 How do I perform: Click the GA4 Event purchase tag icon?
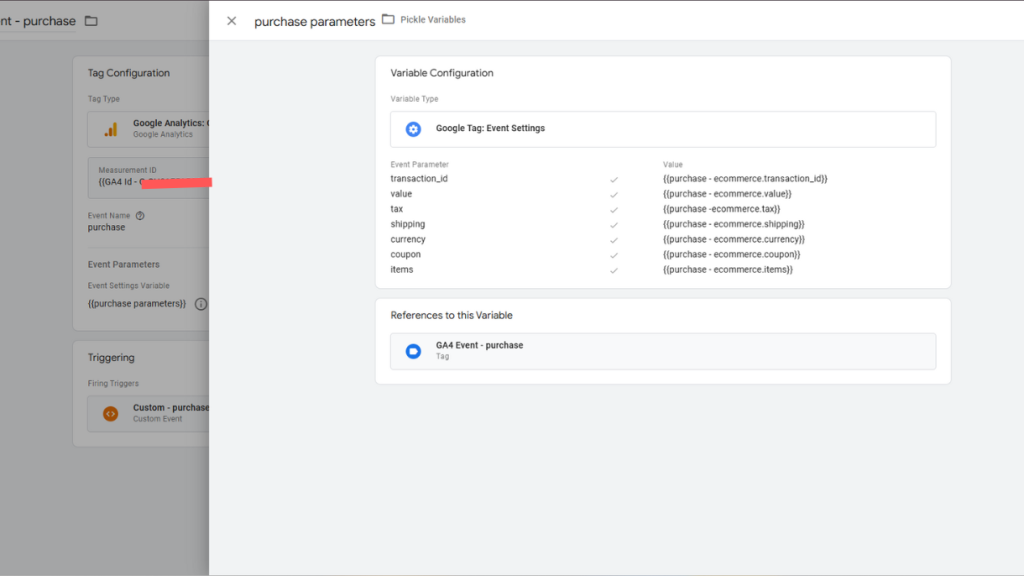pyautogui.click(x=413, y=351)
